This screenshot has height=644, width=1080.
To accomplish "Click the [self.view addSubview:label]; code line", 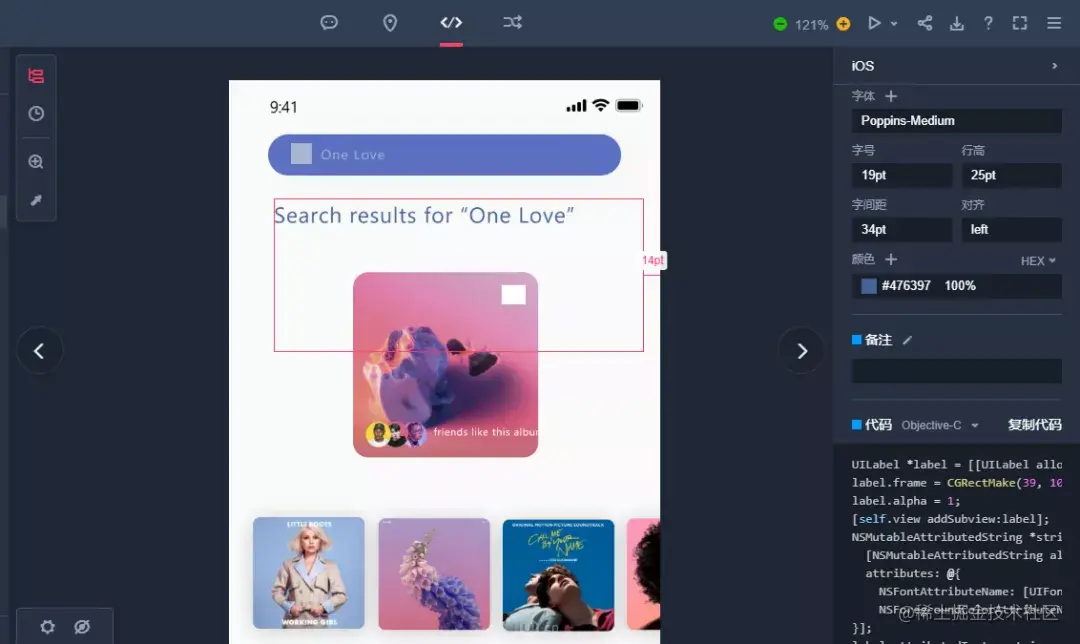I will [951, 519].
